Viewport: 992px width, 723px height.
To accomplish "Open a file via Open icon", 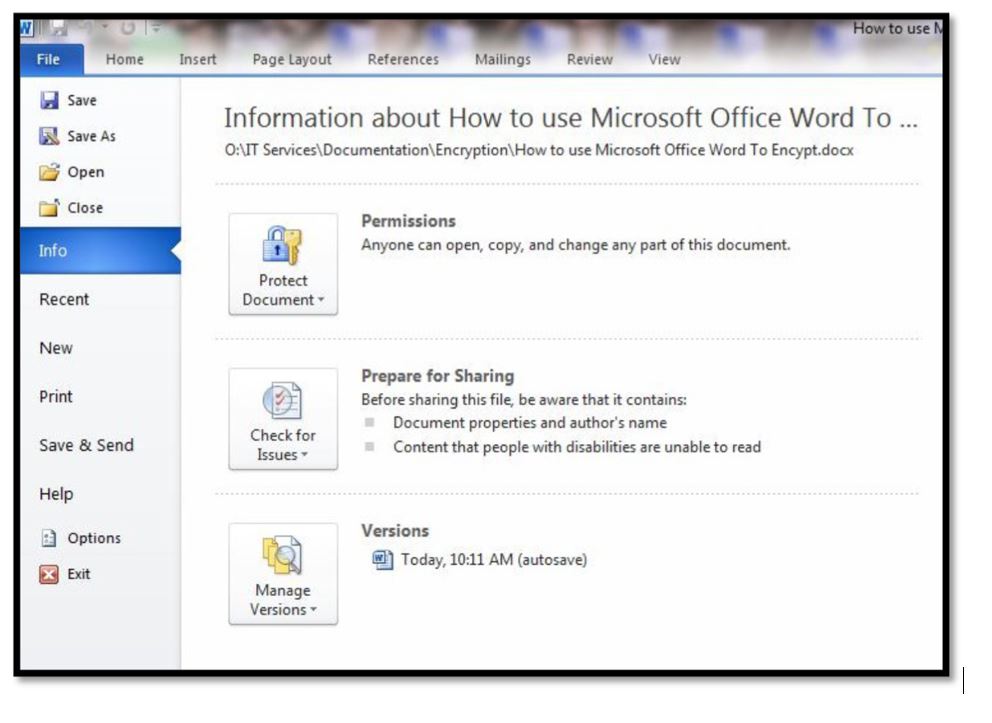I will 49,173.
